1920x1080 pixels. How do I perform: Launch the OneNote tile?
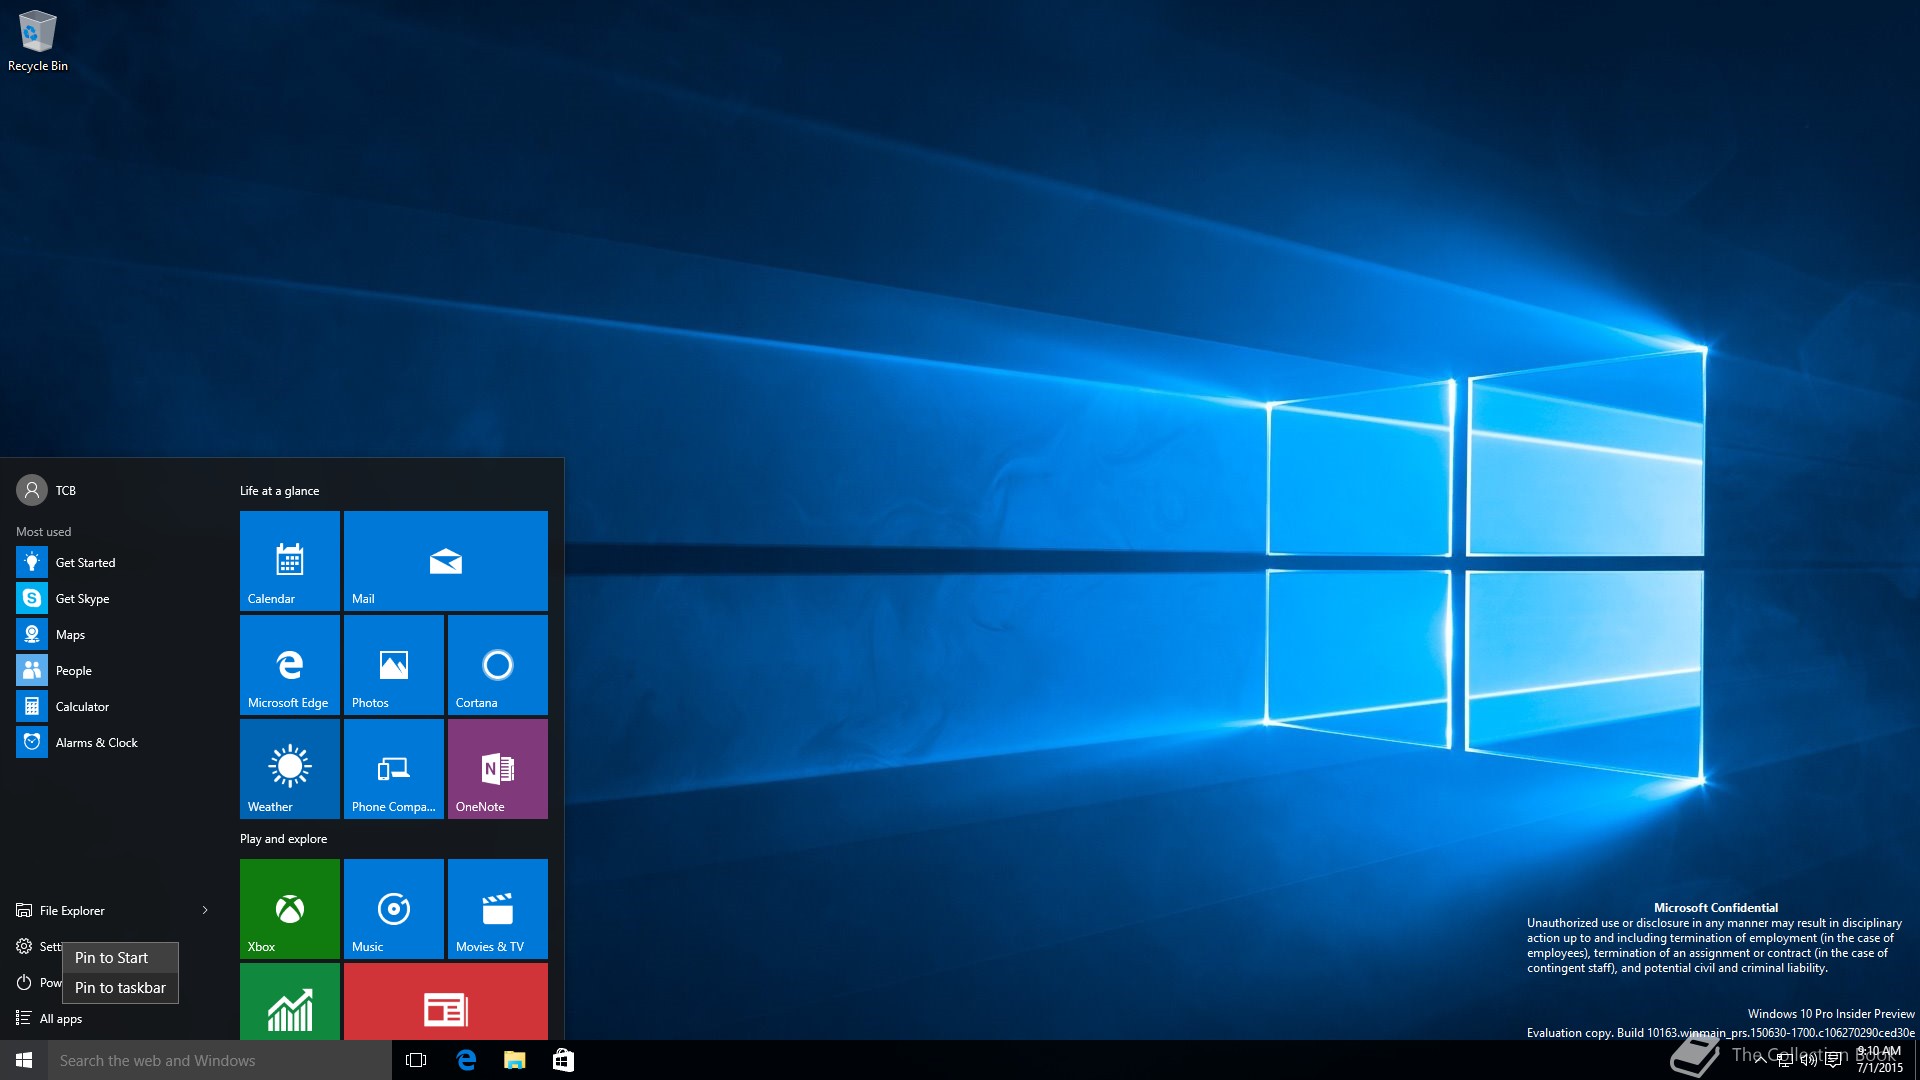(498, 769)
